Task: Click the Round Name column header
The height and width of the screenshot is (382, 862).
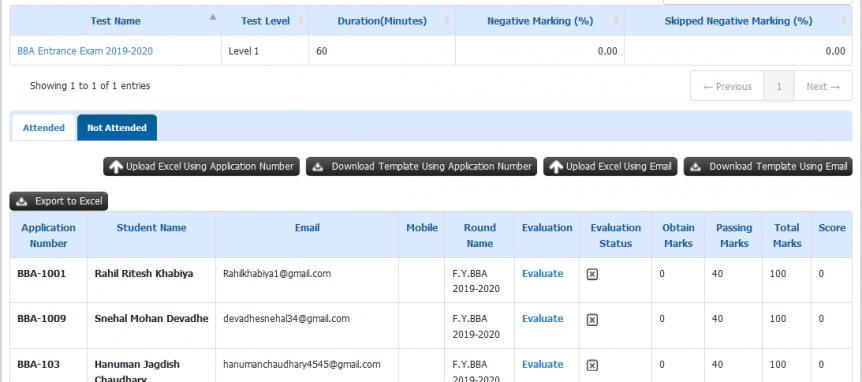Action: (x=479, y=235)
